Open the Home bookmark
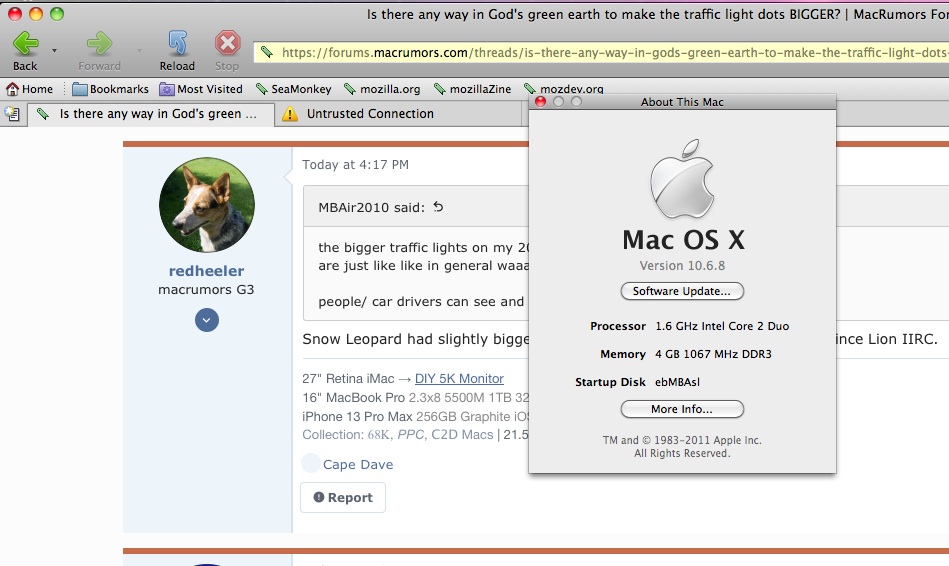Viewport: 949px width, 566px height. point(30,89)
